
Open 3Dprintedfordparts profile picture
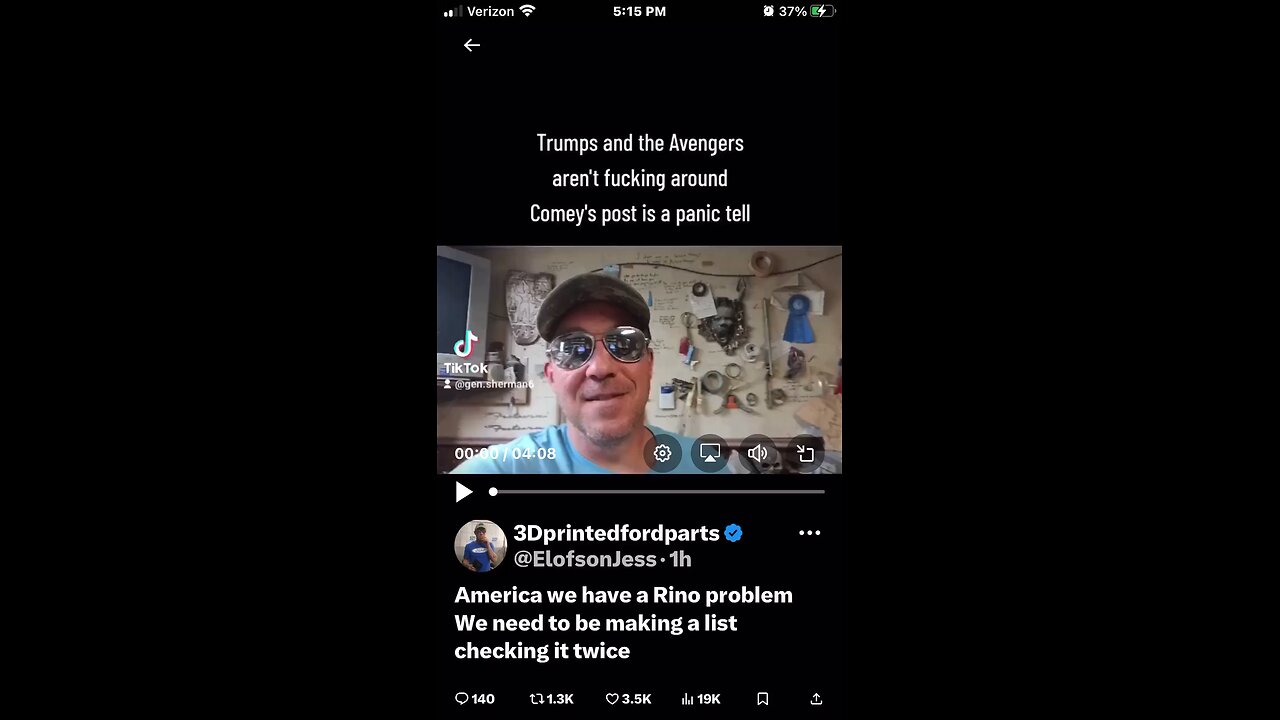pyautogui.click(x=480, y=546)
